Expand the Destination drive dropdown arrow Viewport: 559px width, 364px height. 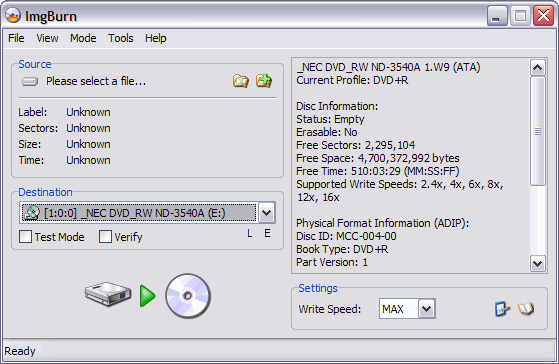click(x=266, y=213)
